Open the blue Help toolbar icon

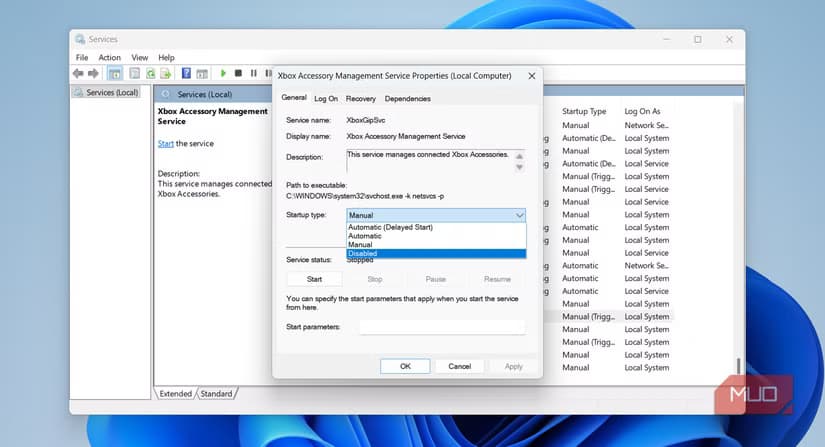pos(186,74)
